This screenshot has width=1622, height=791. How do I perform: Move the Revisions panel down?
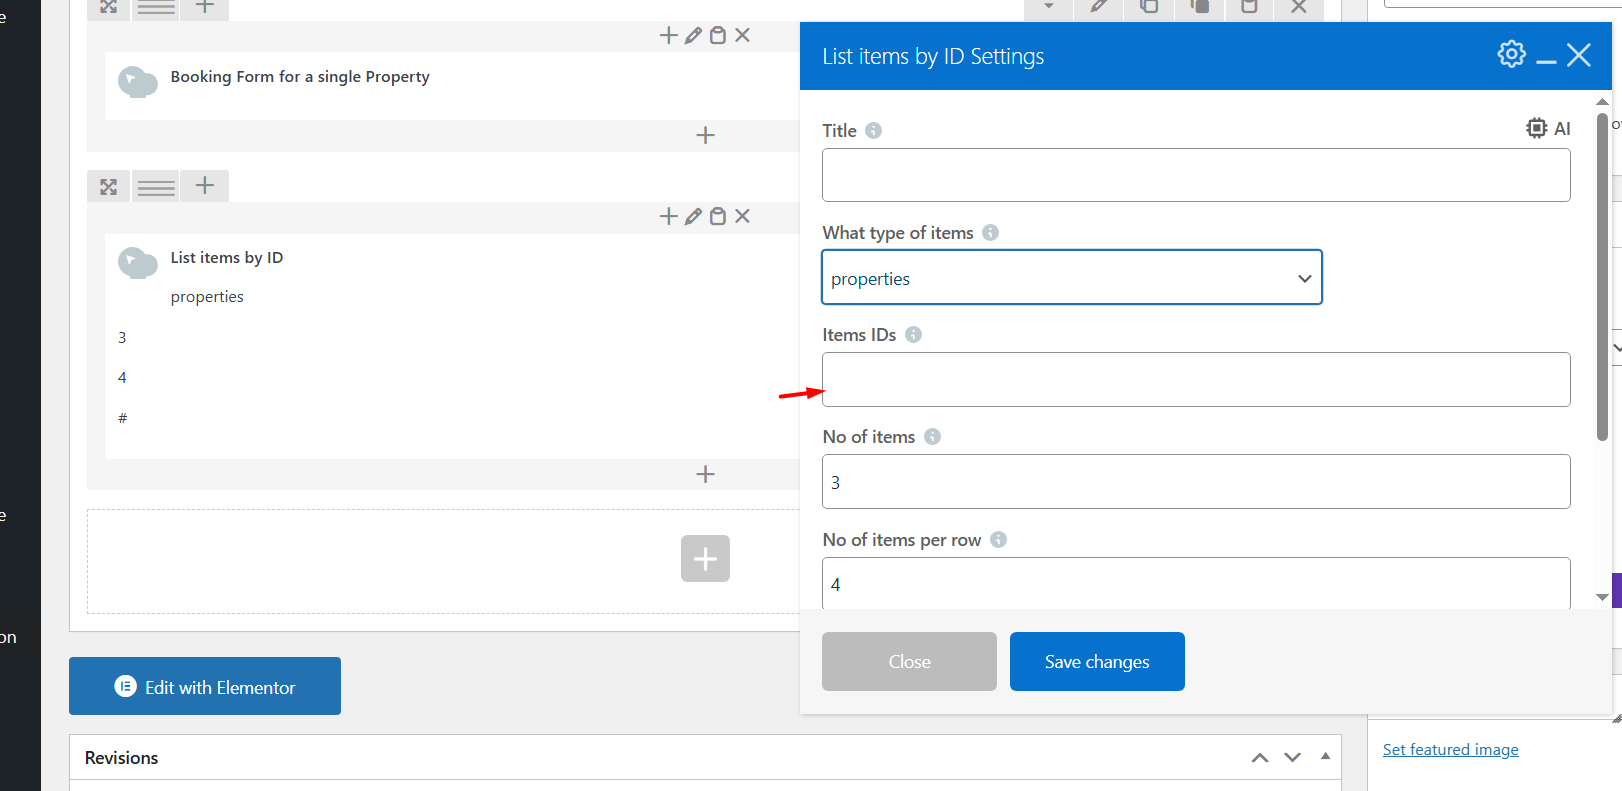[x=1292, y=758]
